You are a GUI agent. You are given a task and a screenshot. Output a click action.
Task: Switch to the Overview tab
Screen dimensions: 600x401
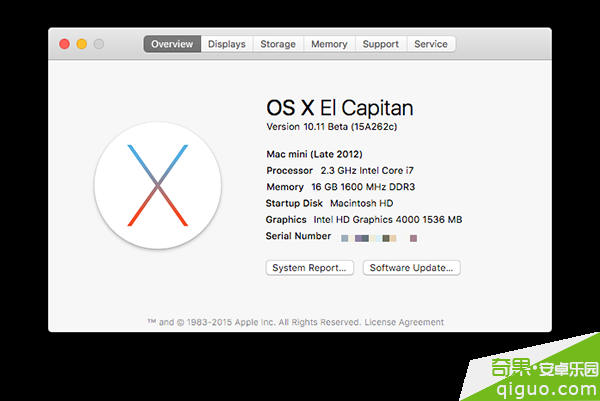[x=172, y=44]
